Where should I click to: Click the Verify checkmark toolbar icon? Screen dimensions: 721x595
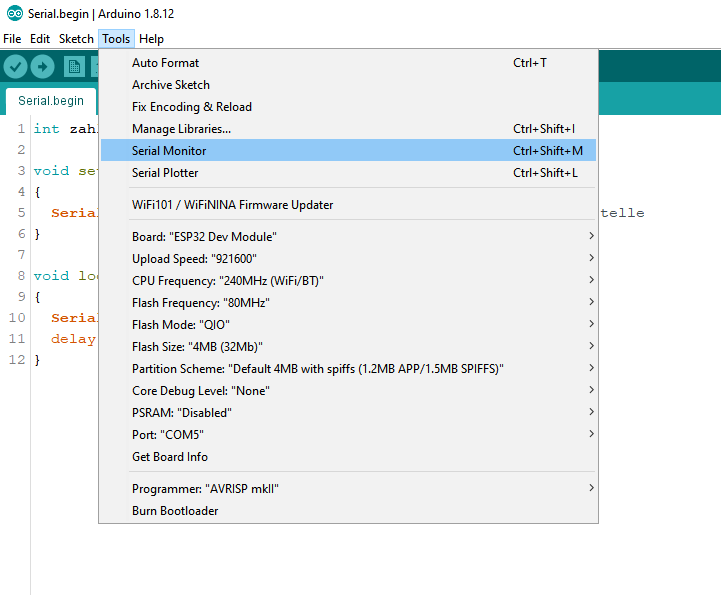[15, 66]
